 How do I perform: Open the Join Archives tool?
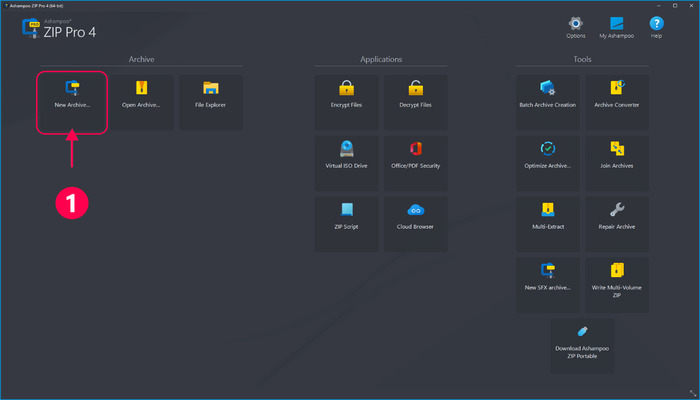point(617,163)
